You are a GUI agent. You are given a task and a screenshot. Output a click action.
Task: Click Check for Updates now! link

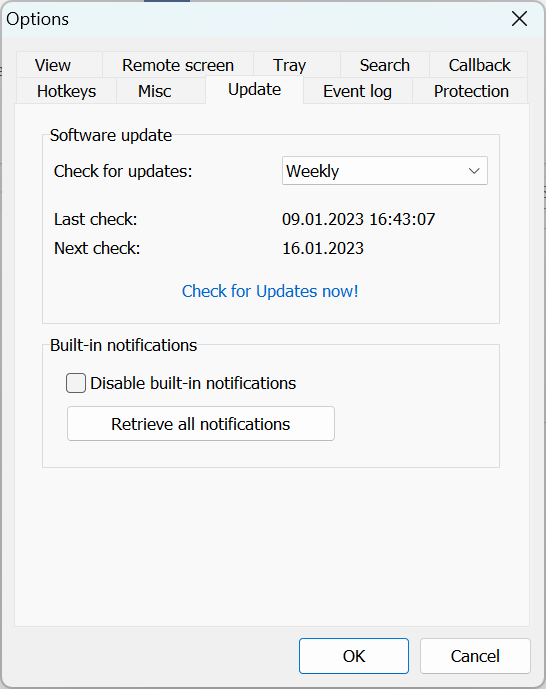(x=270, y=291)
